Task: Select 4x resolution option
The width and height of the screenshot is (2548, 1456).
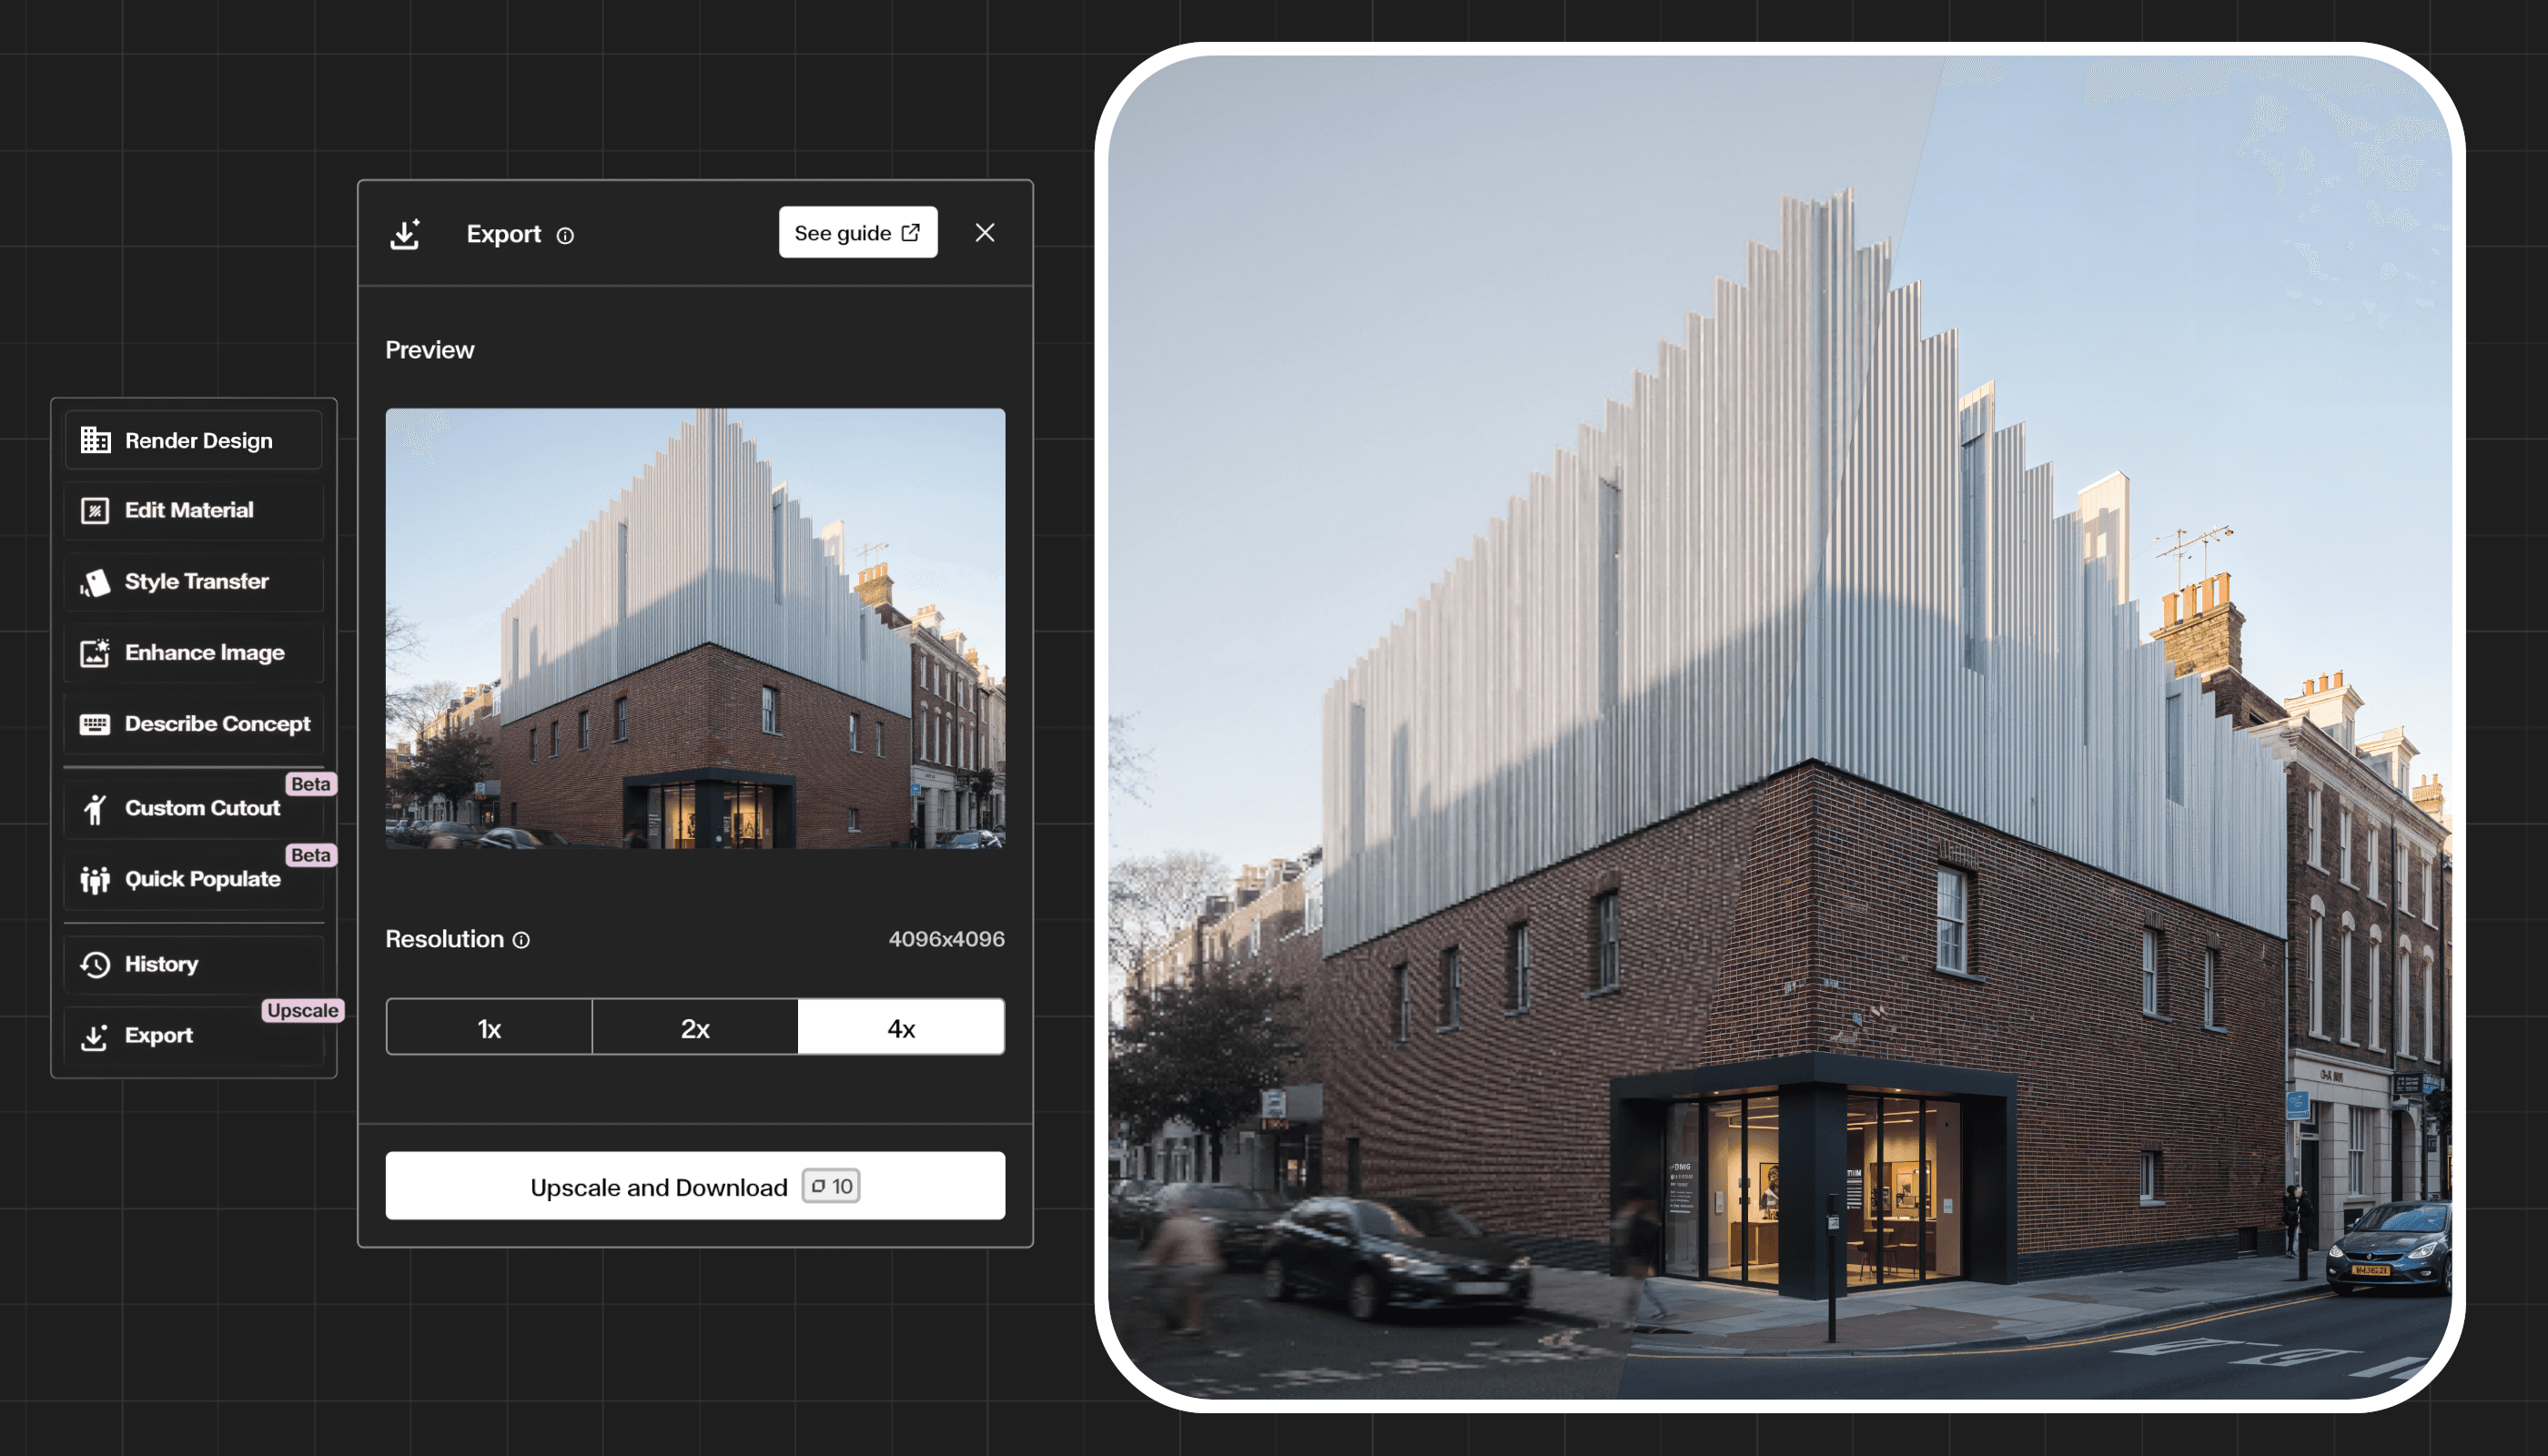Action: [901, 1028]
